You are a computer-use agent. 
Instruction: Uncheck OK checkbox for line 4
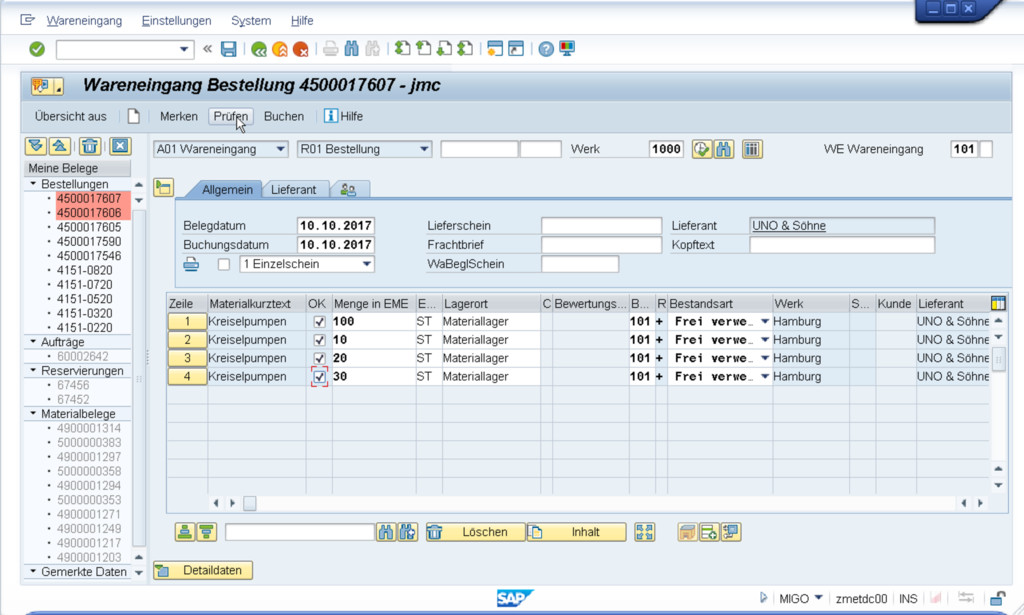(319, 377)
